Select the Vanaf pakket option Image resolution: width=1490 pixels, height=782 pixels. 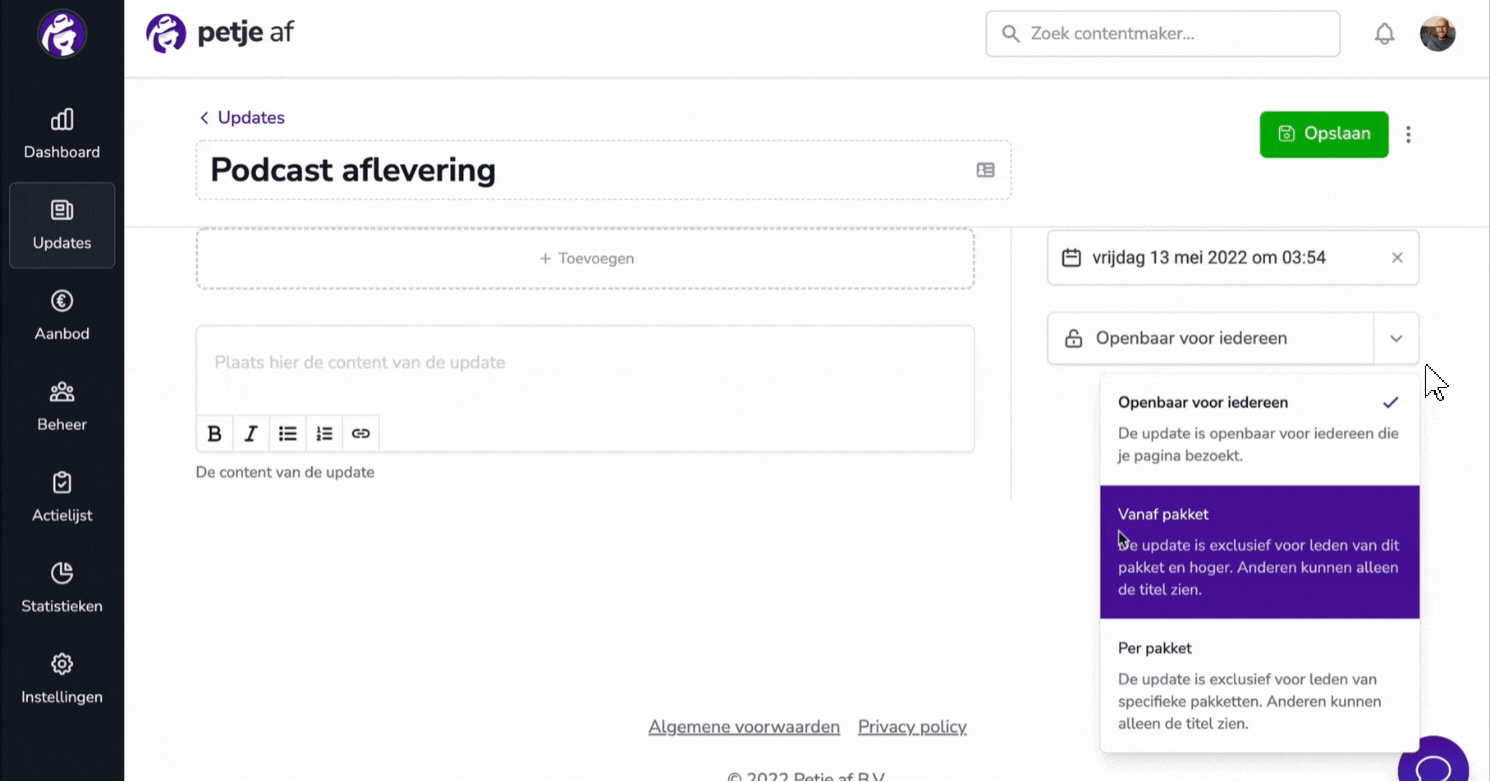pyautogui.click(x=1260, y=552)
